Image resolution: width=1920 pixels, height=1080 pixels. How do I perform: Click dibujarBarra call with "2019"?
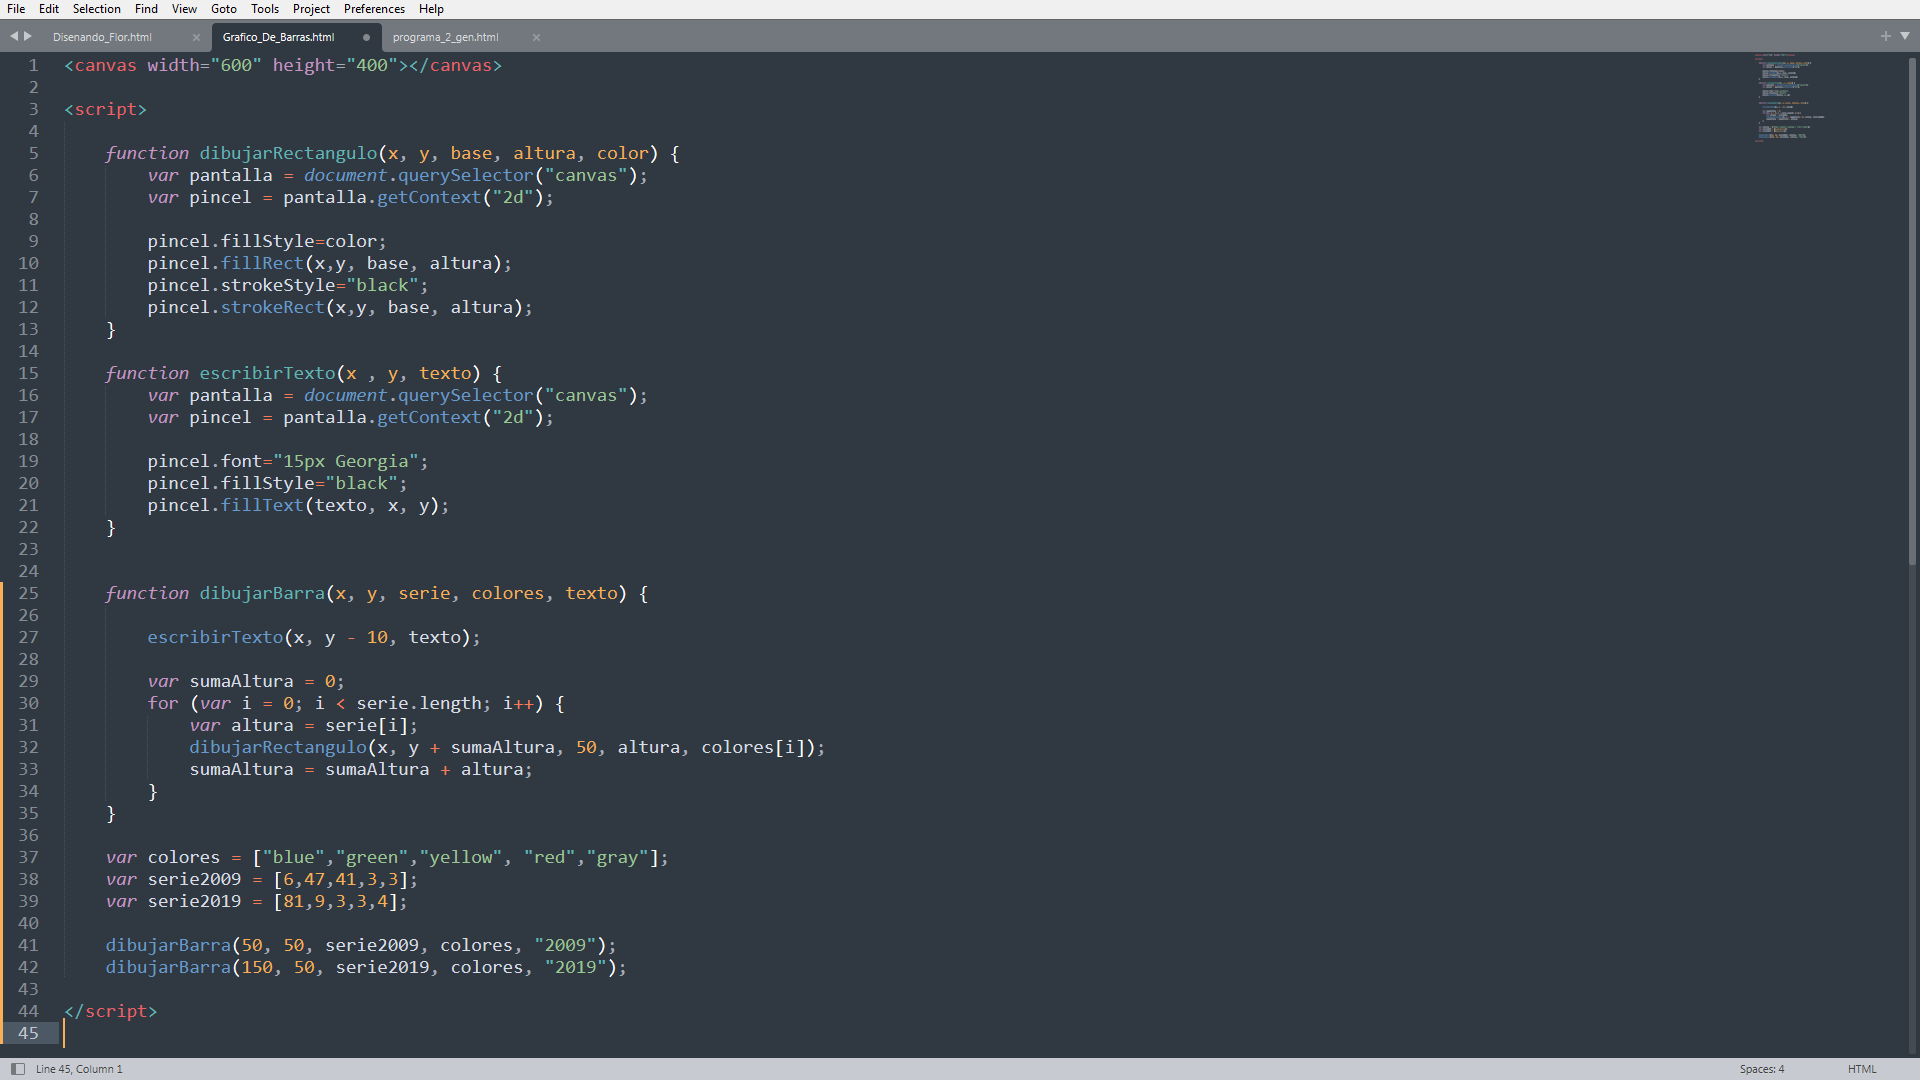[x=366, y=967]
